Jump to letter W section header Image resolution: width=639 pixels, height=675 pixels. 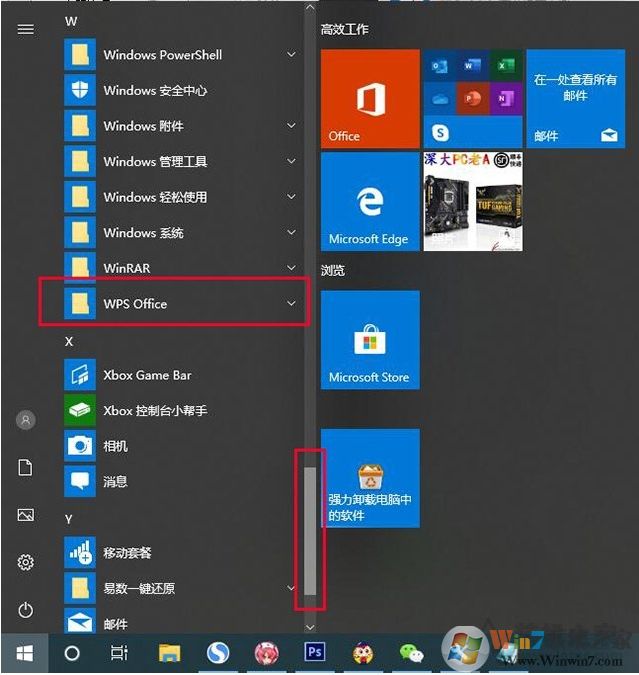point(71,21)
